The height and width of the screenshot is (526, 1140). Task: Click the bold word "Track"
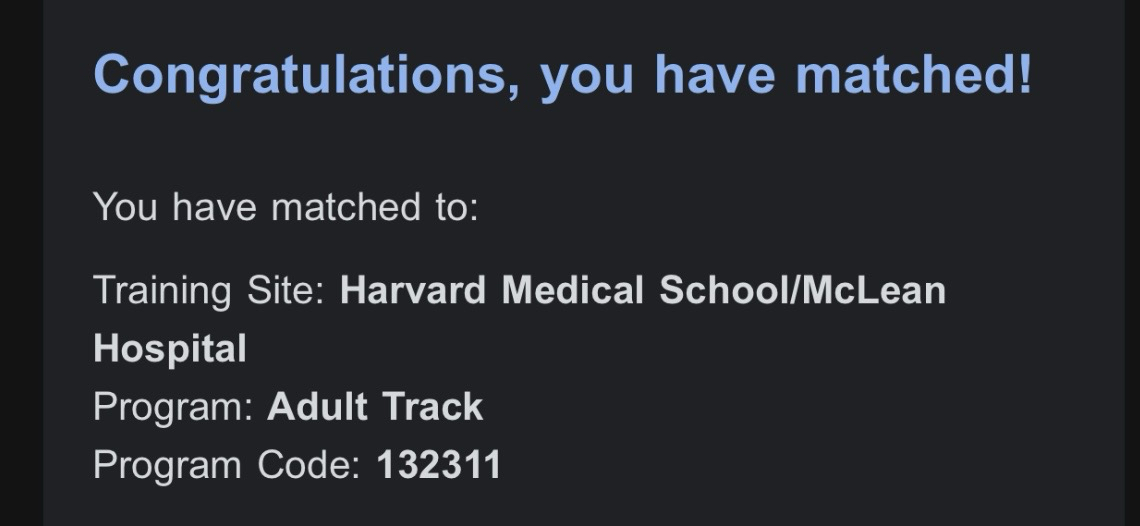pos(433,407)
